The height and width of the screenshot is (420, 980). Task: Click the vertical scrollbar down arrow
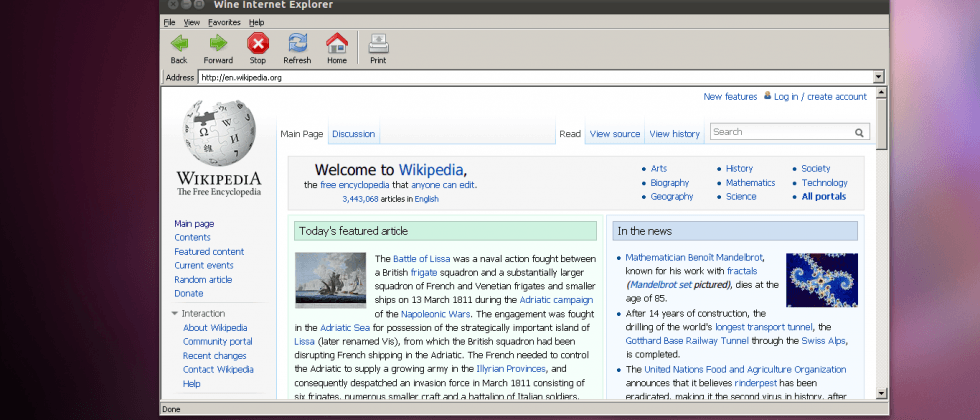pyautogui.click(x=881, y=394)
